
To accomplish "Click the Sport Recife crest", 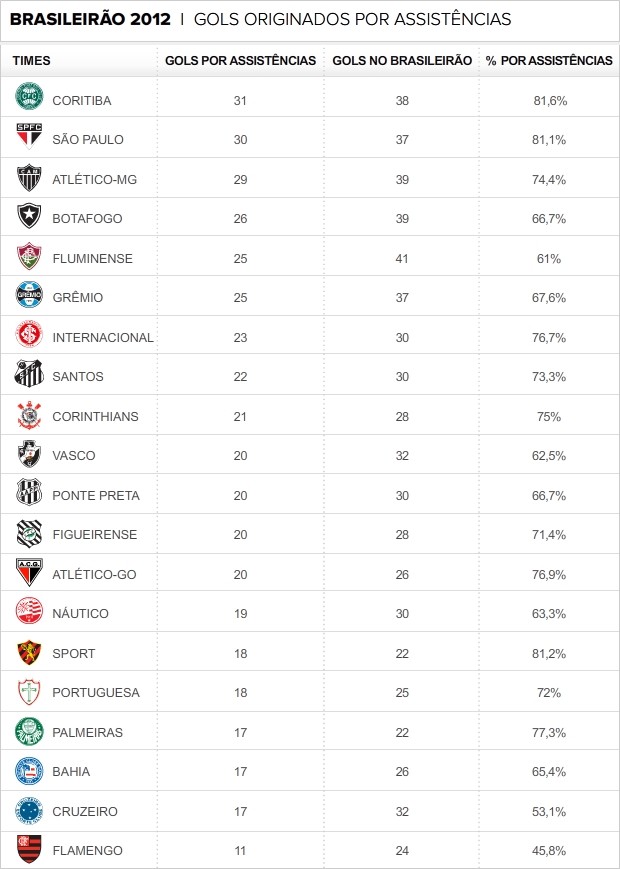I will coord(29,652).
